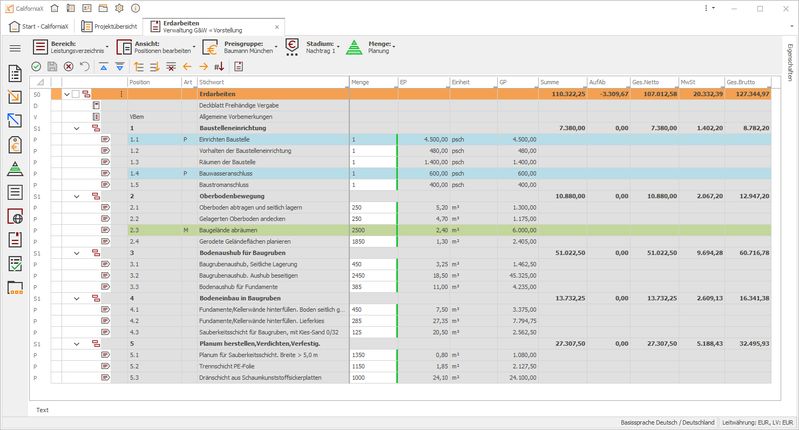Click the undo arrow icon
The image size is (799, 430).
[84, 66]
